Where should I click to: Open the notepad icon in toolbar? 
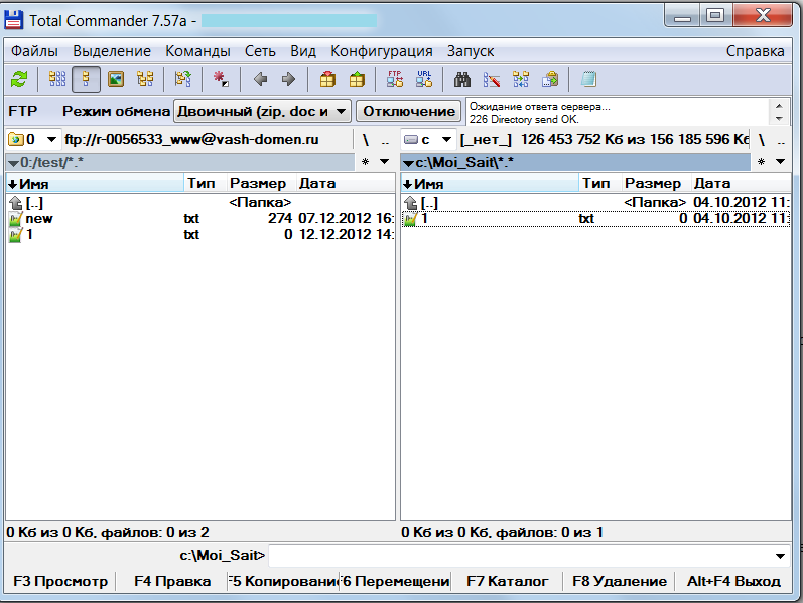588,79
